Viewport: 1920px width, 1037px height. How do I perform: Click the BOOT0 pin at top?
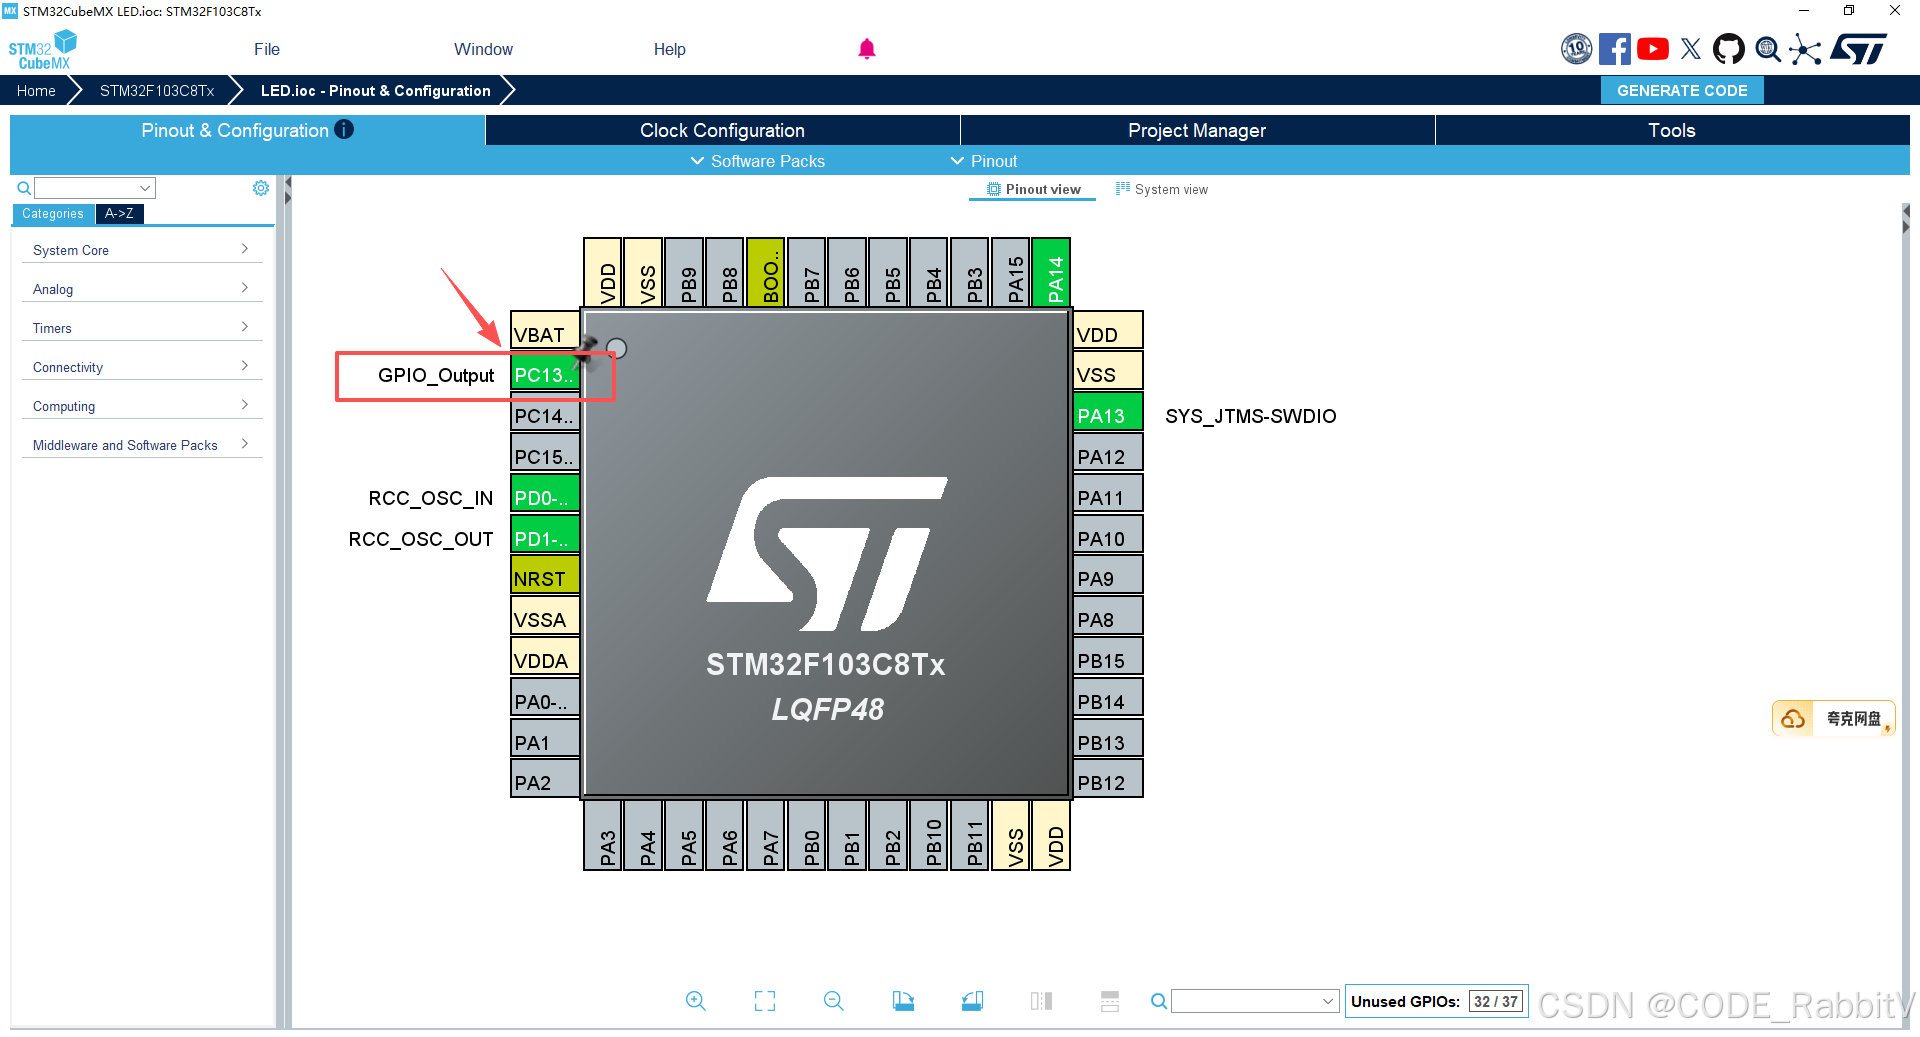[x=766, y=272]
